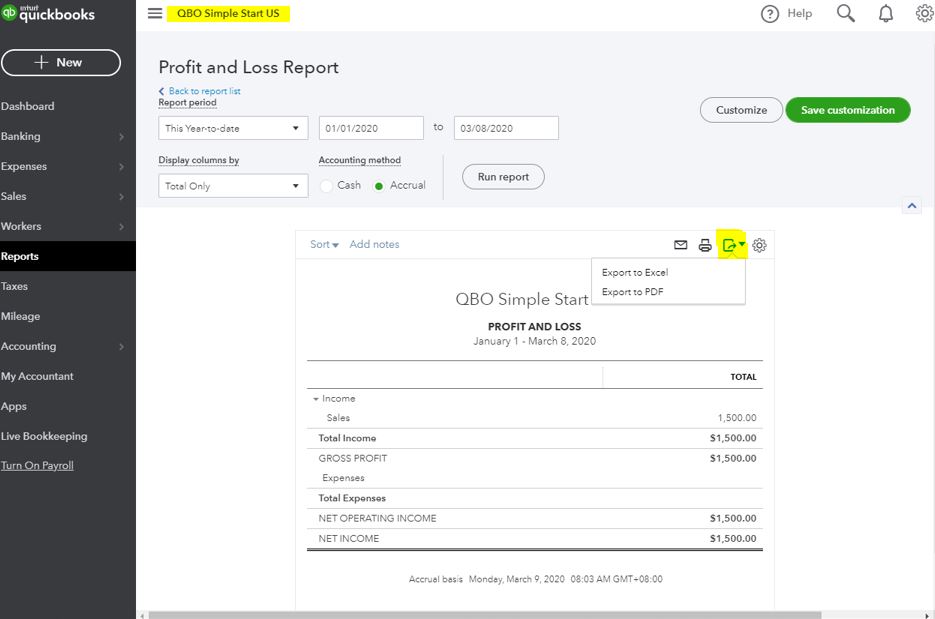This screenshot has width=935, height=619.
Task: Click the Total Income row label
Action: click(347, 438)
